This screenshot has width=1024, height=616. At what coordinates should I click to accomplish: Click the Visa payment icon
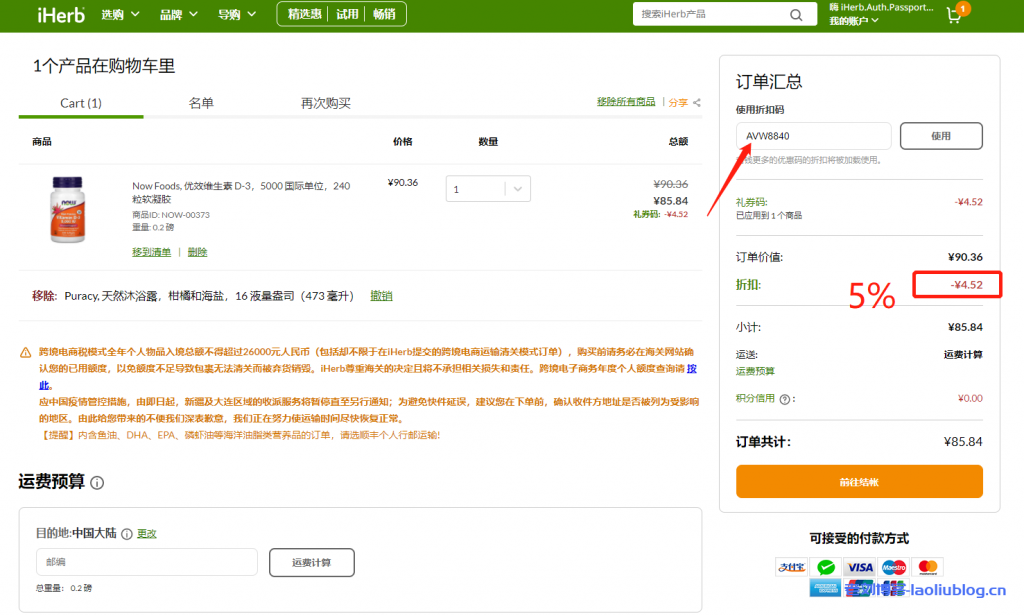click(x=859, y=567)
